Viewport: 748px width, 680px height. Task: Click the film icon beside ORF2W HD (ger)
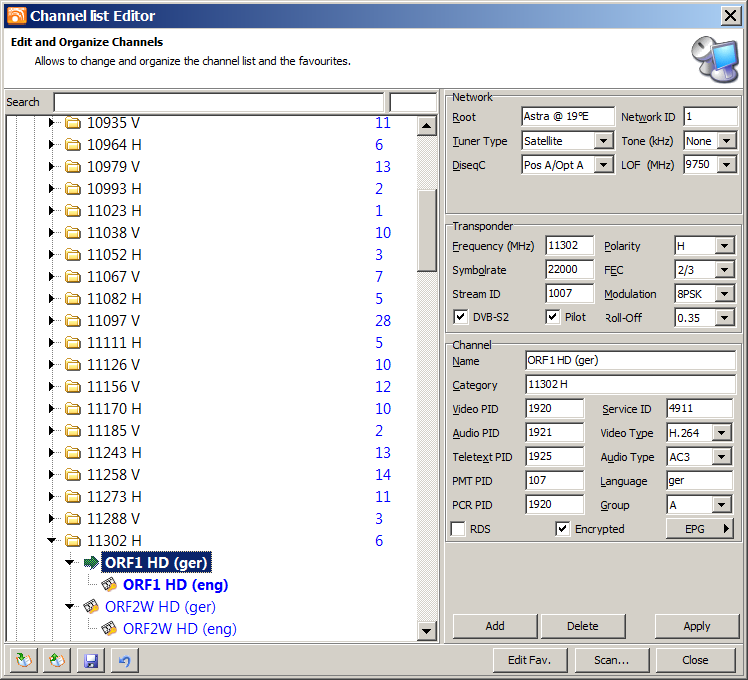(x=91, y=607)
